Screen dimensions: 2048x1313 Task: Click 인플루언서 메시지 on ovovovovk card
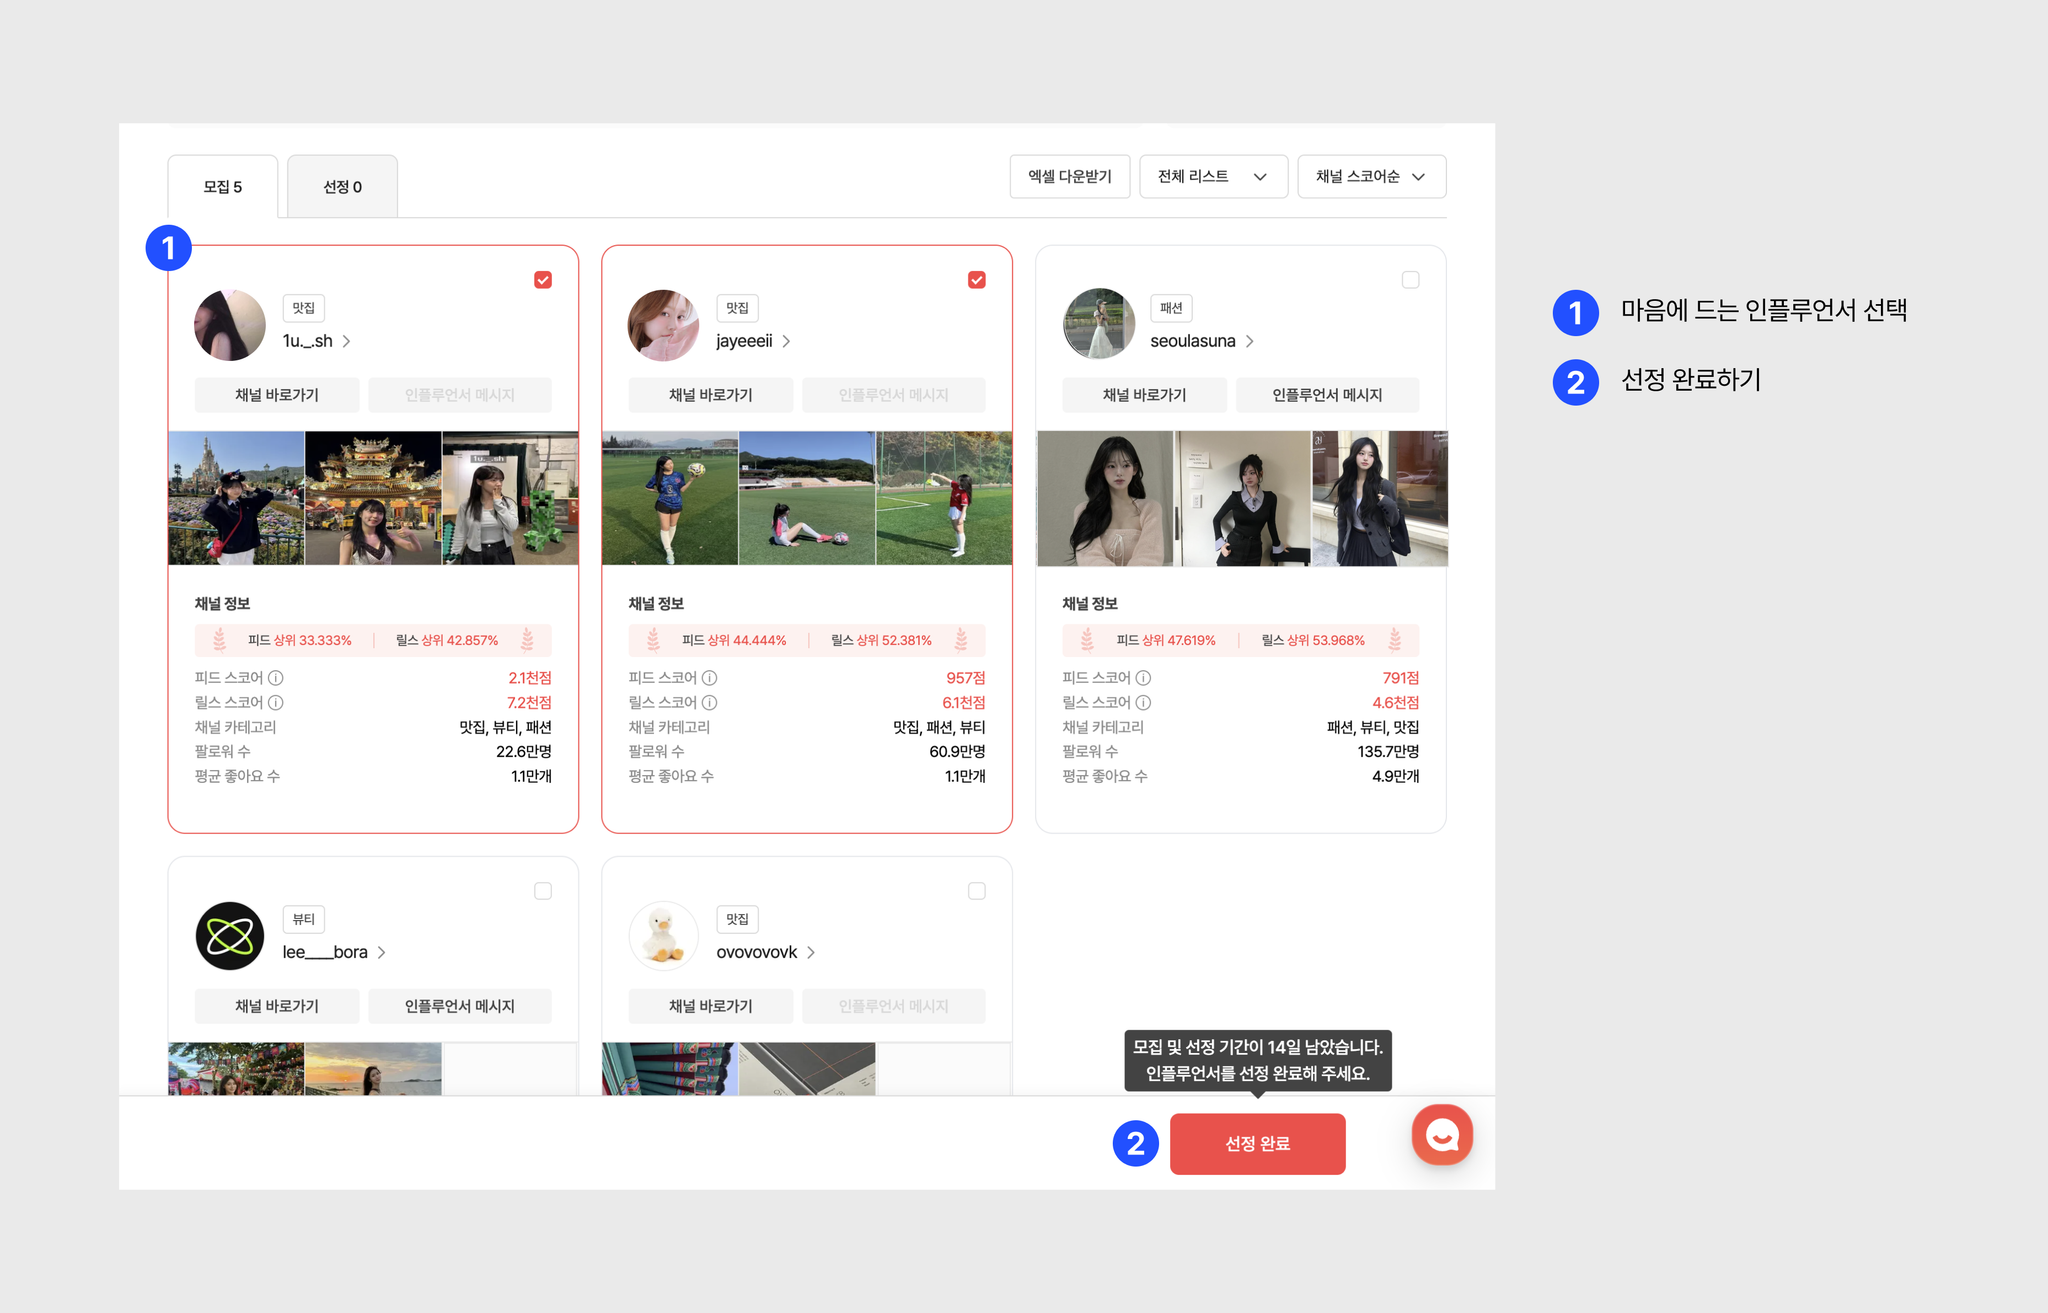[894, 1006]
